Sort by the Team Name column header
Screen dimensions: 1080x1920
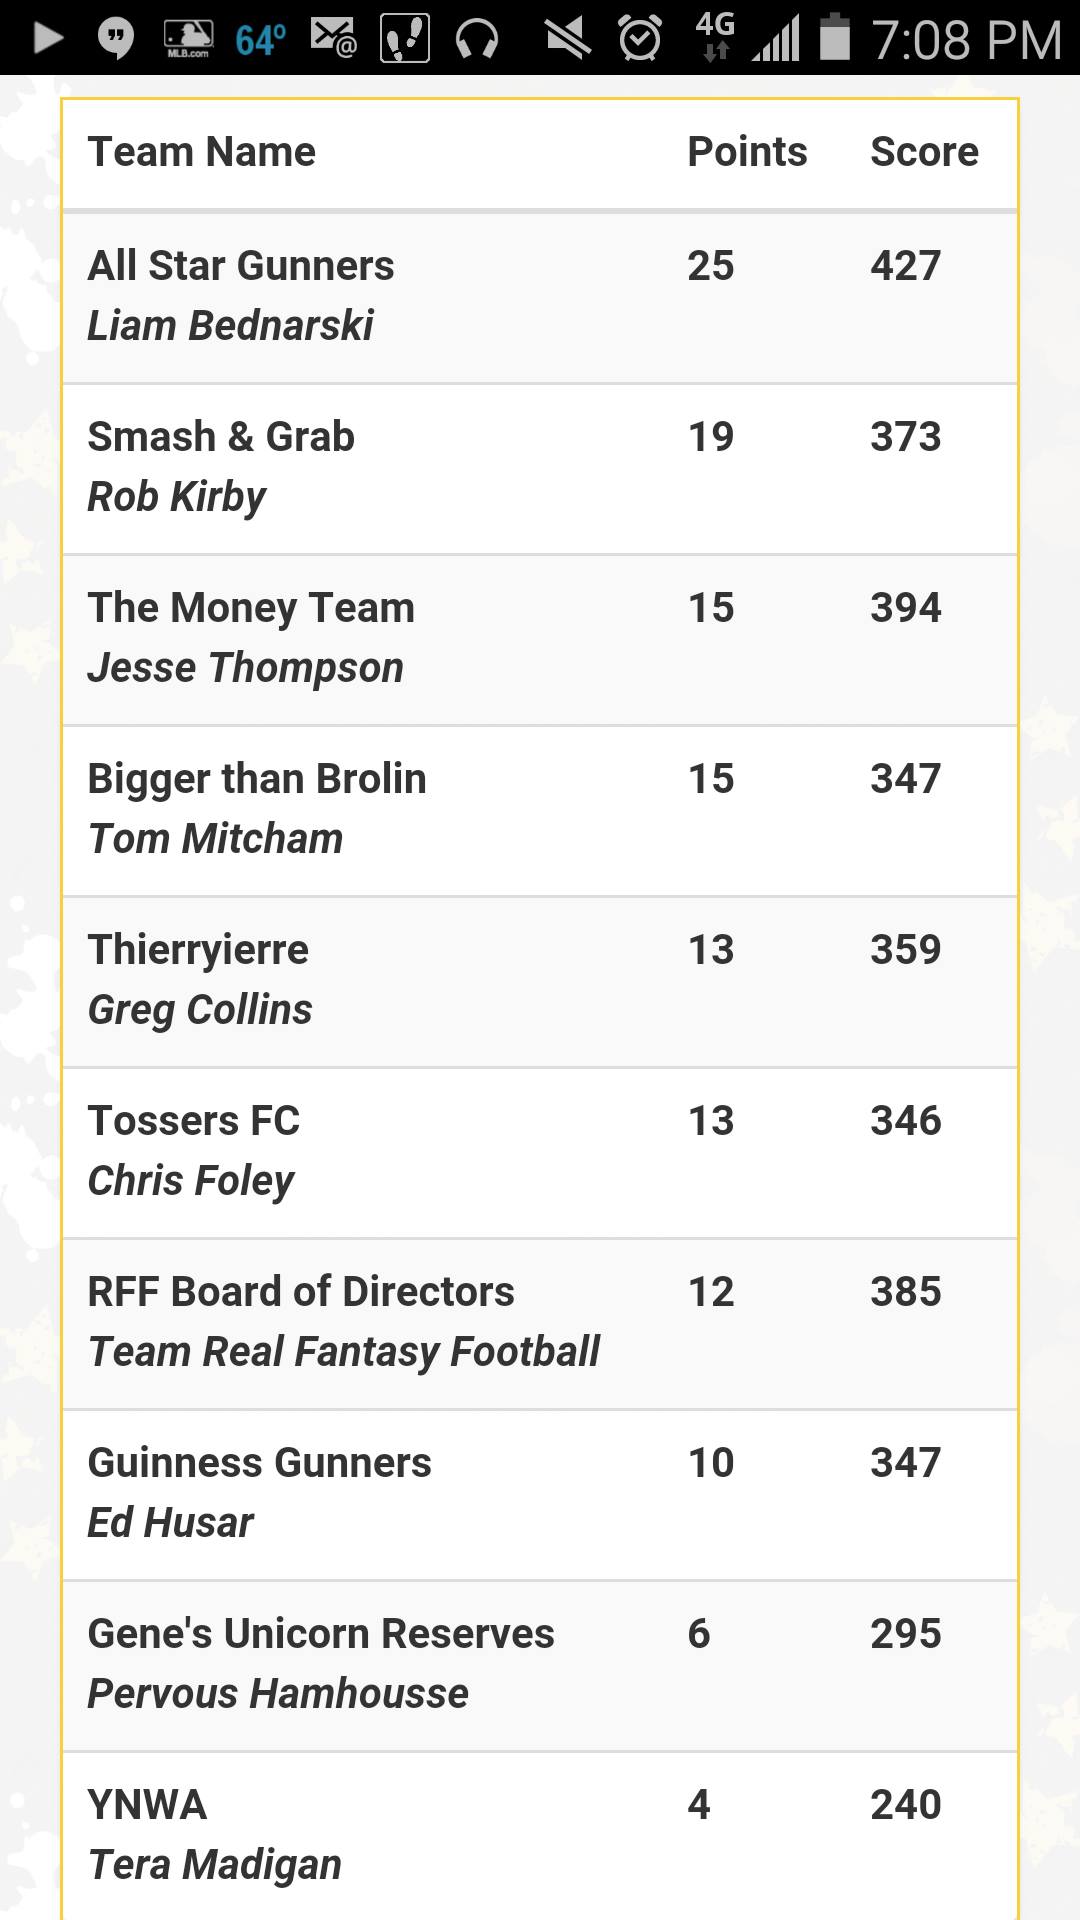point(202,152)
